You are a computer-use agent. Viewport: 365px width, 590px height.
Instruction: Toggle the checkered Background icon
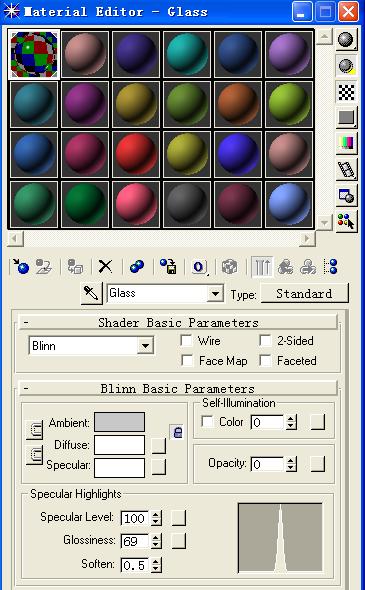tap(346, 92)
